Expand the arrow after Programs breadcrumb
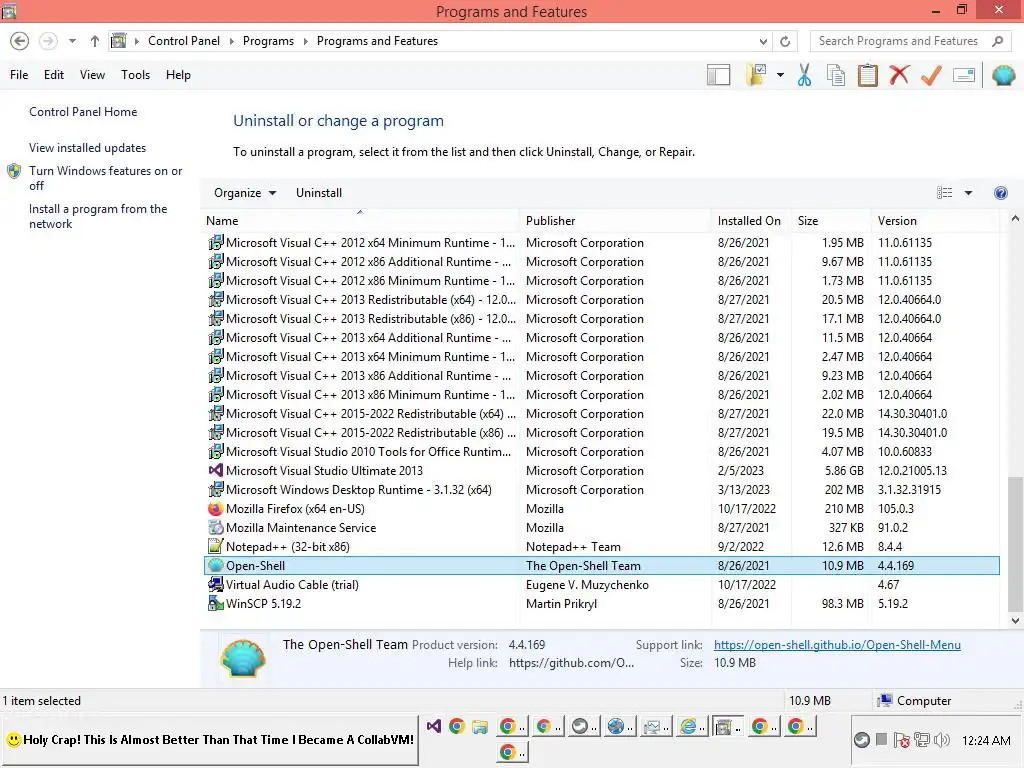1024x768 pixels. tap(305, 41)
